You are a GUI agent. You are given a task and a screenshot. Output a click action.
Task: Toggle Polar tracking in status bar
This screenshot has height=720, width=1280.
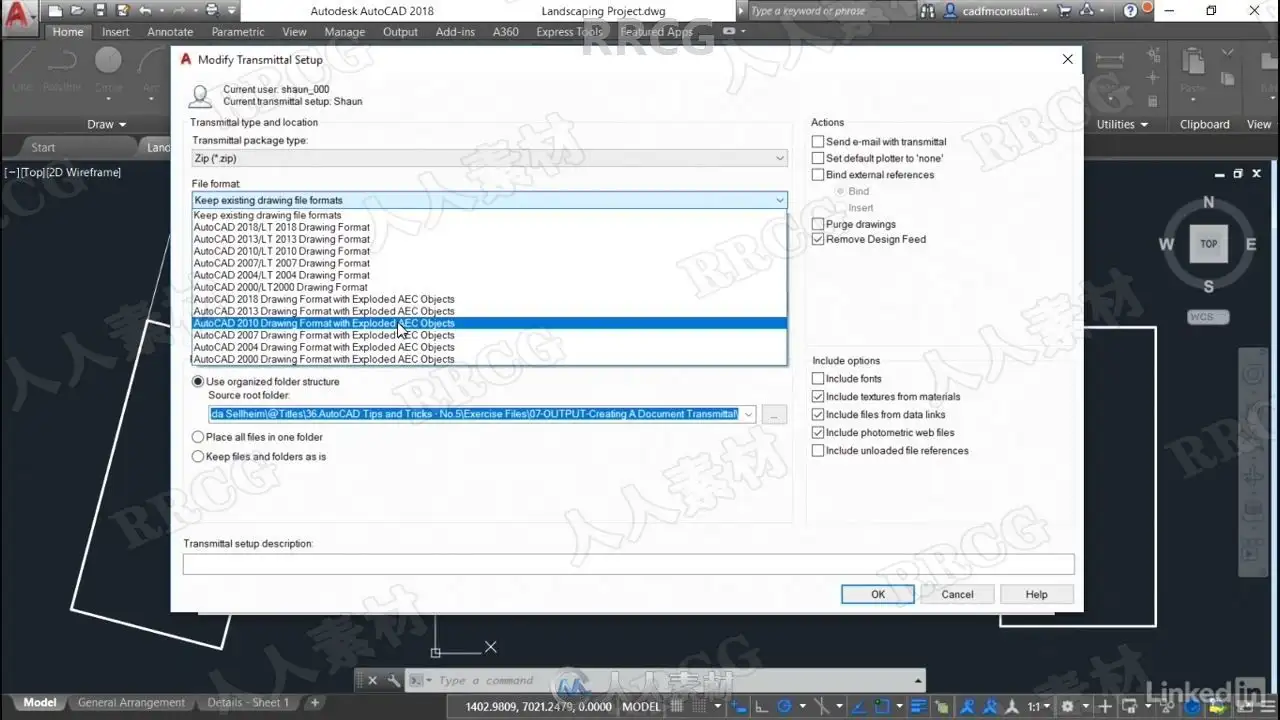(785, 706)
